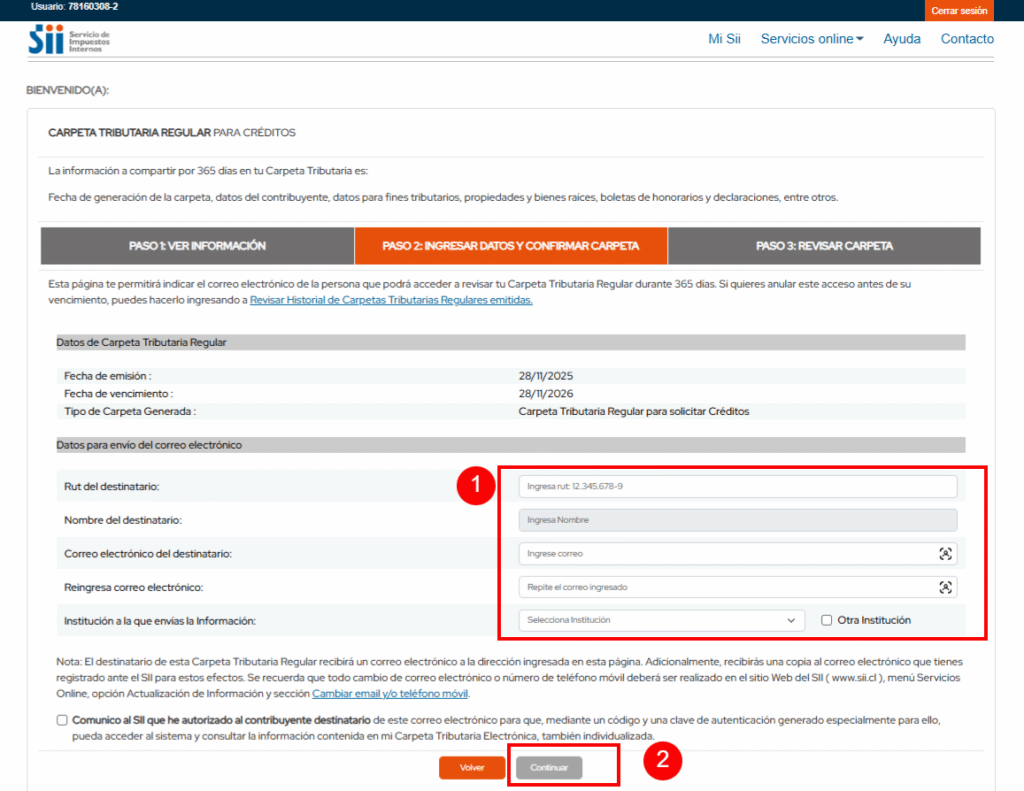The image size is (1024, 791).
Task: Select Paso 2: Ingresar Datos tab
Action: (510, 246)
